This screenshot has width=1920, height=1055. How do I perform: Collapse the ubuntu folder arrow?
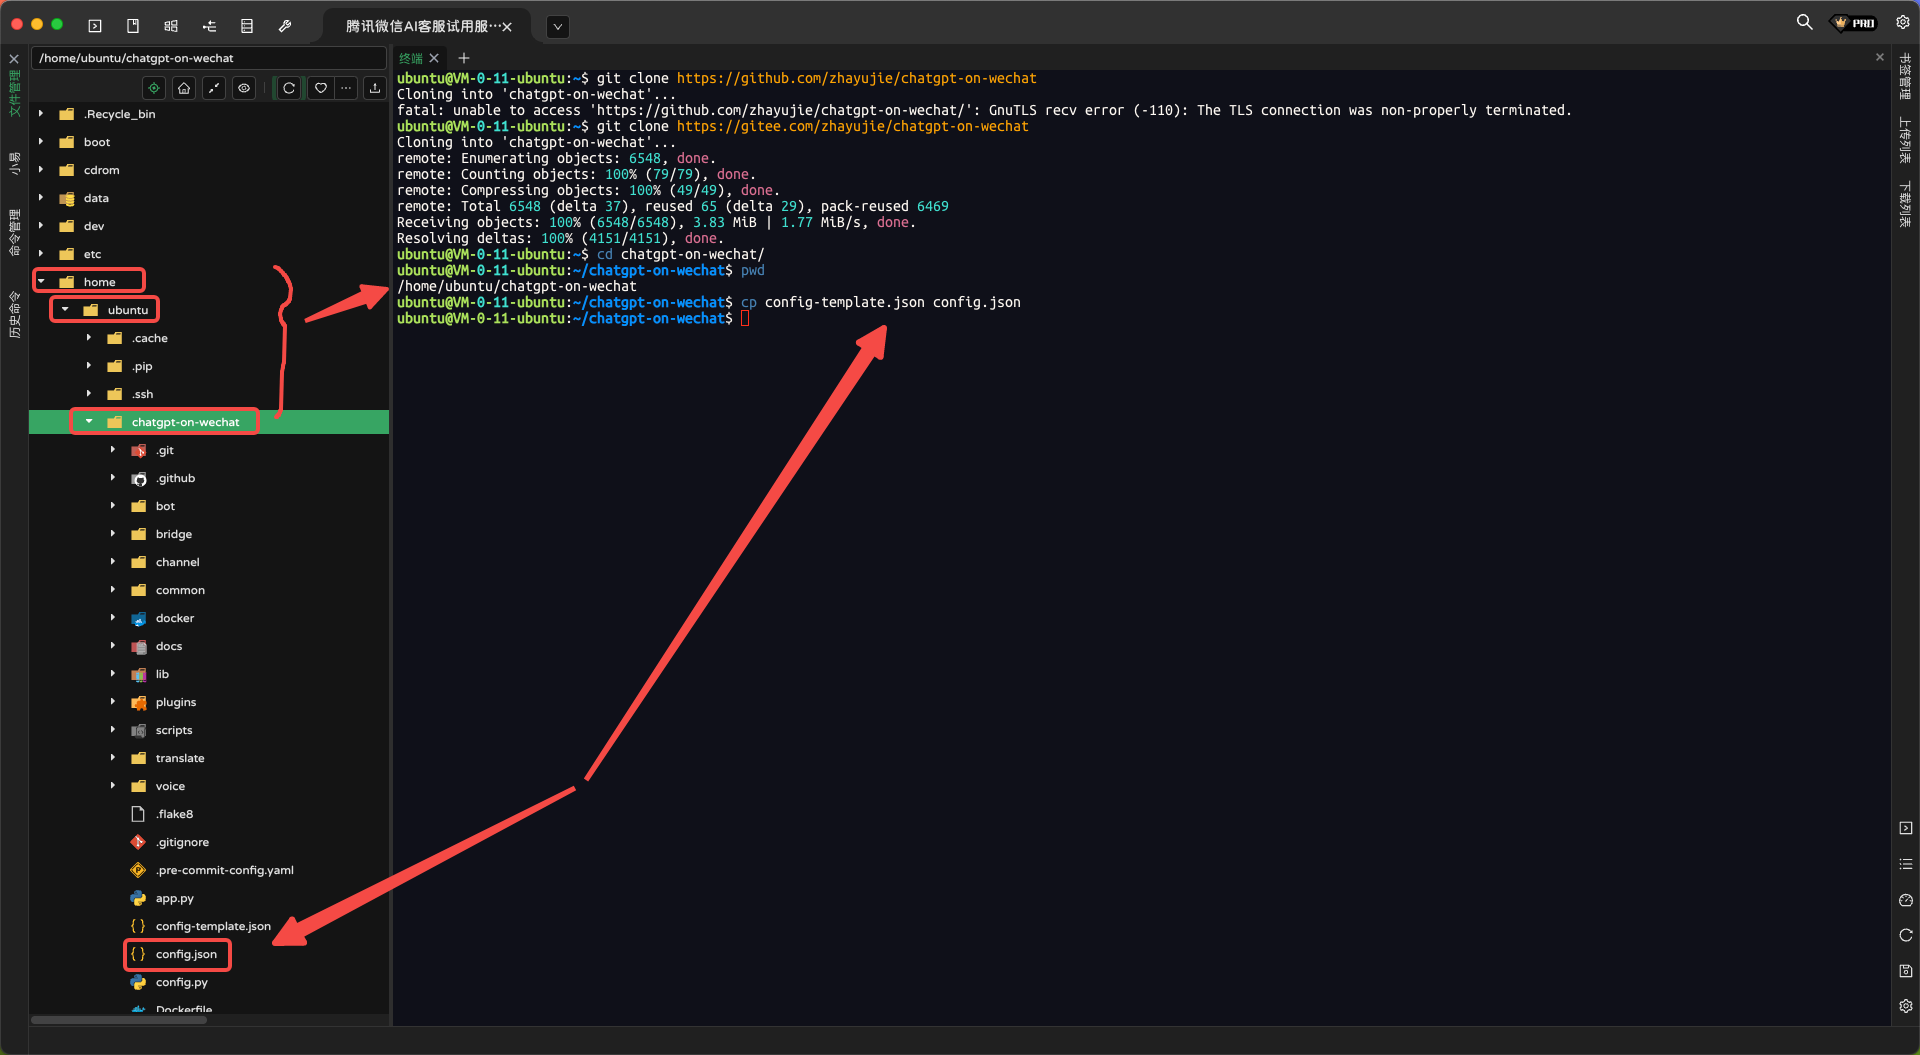pyautogui.click(x=65, y=310)
